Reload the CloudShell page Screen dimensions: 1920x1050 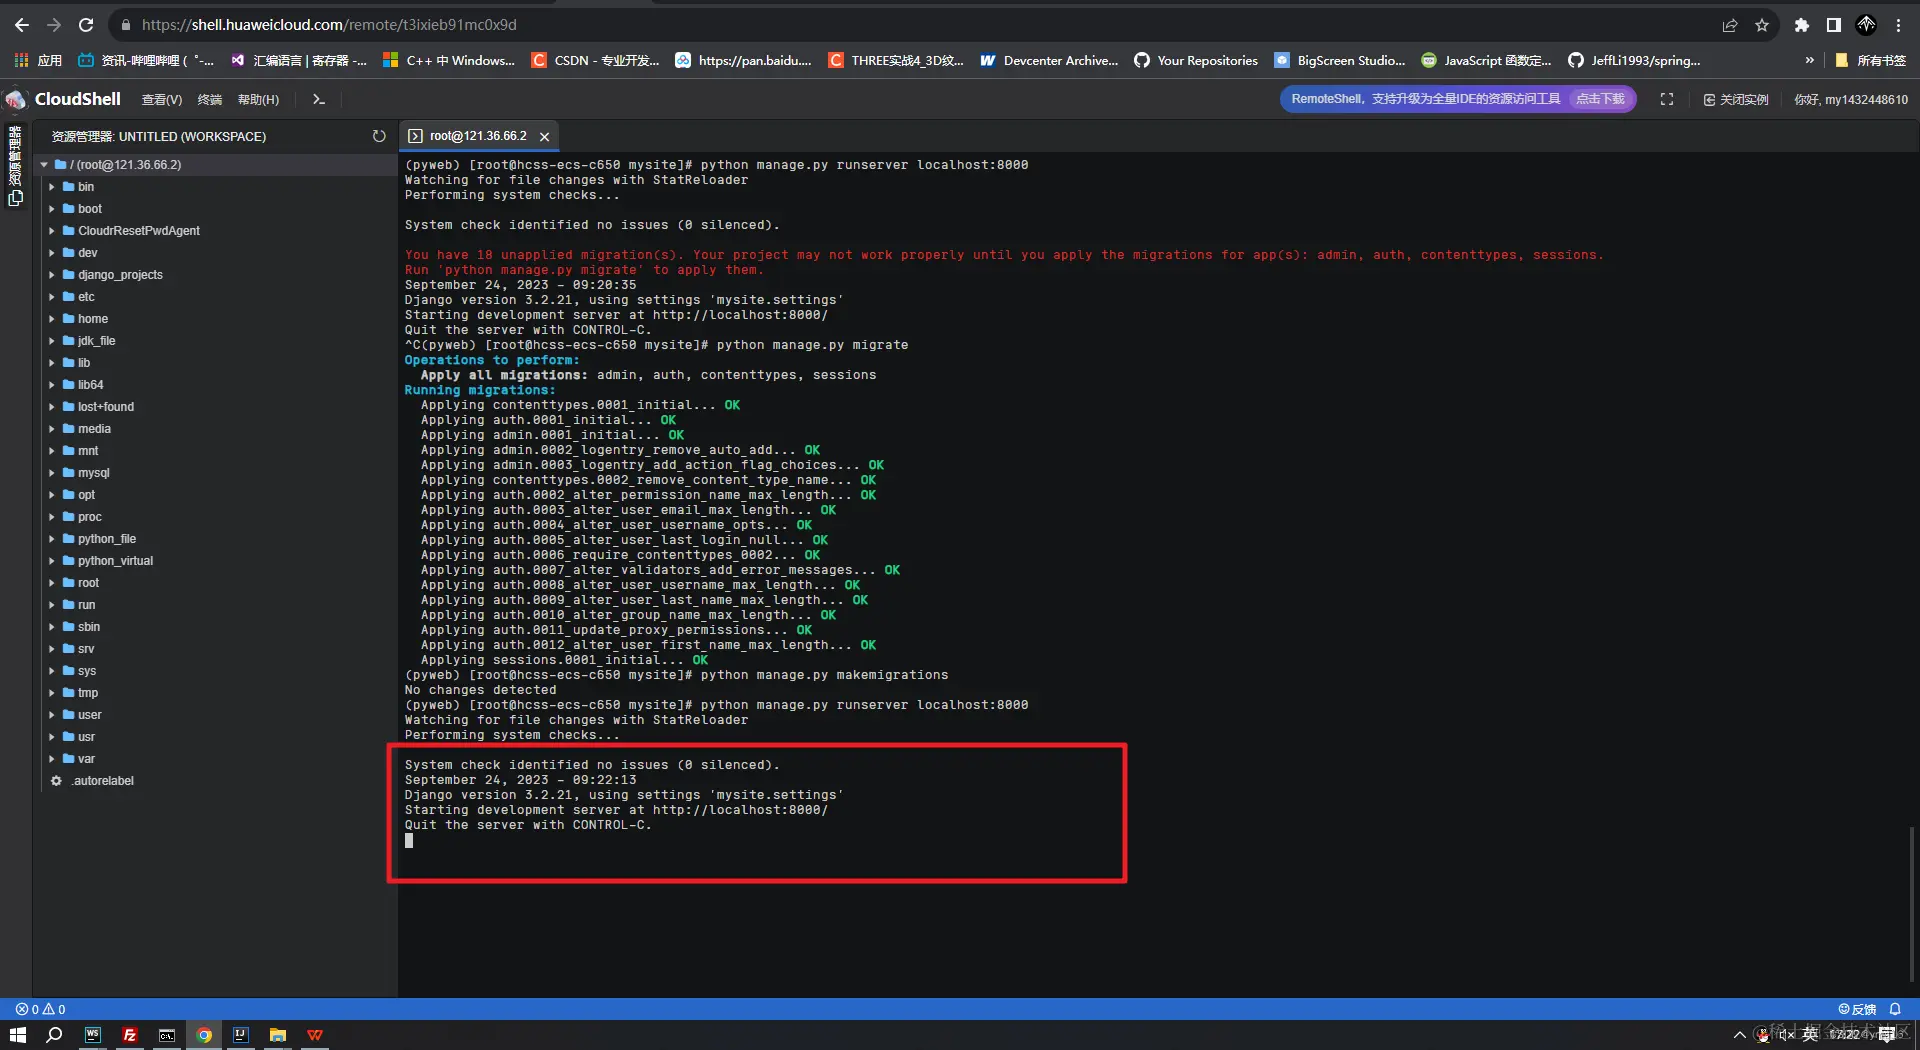[86, 25]
